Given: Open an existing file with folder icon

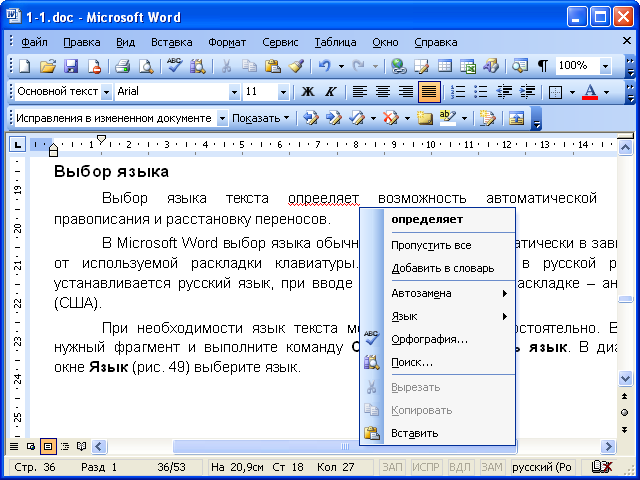Looking at the screenshot, I should click(x=48, y=66).
